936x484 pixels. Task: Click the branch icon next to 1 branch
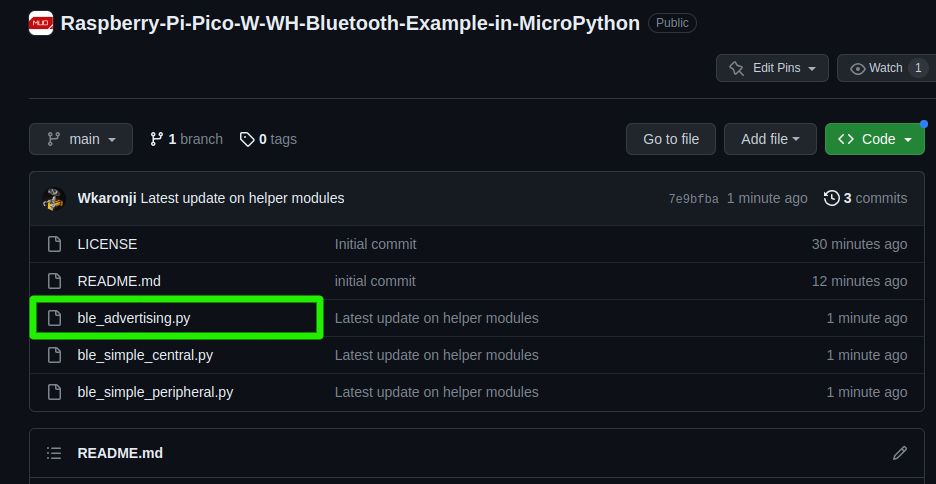pyautogui.click(x=156, y=139)
